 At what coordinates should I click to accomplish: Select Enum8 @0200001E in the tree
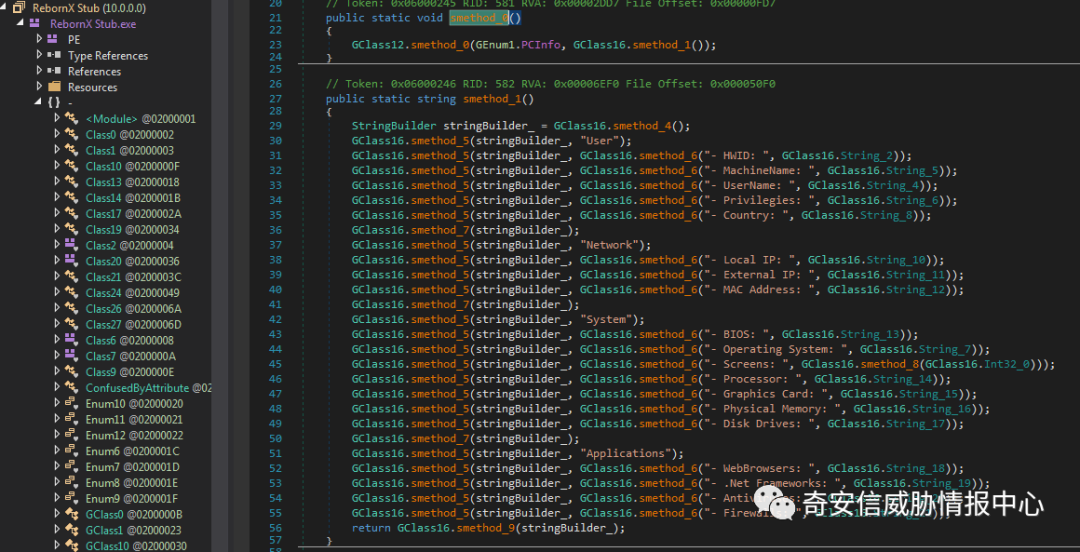[x=132, y=482]
